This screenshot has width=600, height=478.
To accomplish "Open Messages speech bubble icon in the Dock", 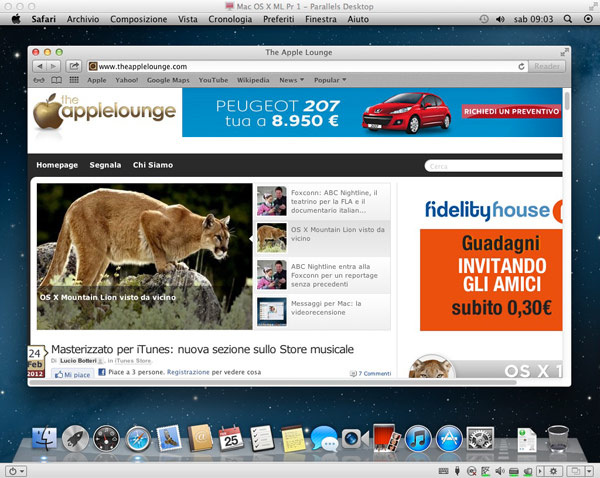I will click(x=324, y=439).
